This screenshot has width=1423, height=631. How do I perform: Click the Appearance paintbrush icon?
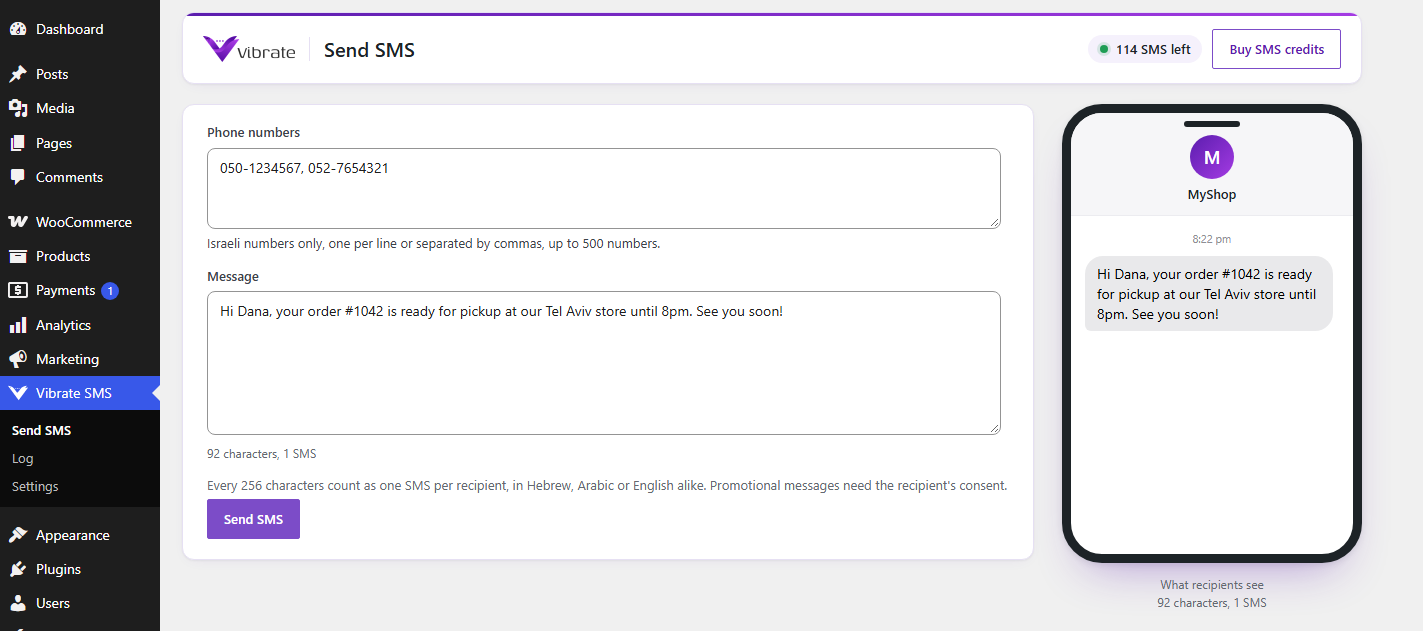(18, 535)
